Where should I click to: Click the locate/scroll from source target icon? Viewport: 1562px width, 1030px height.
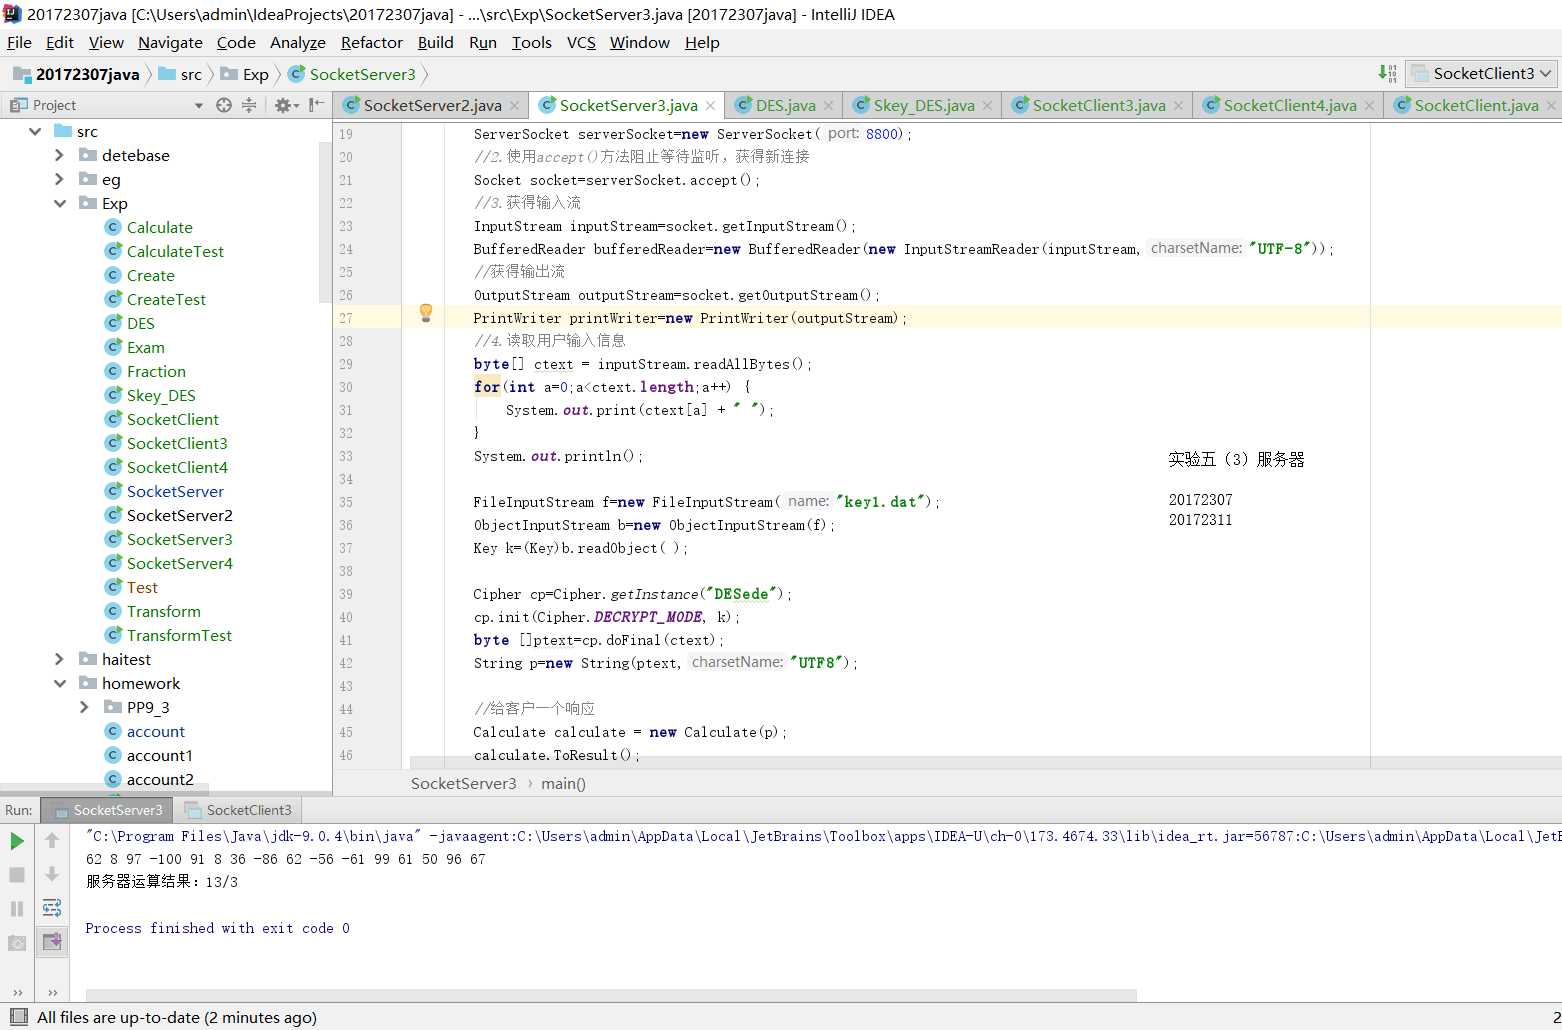[x=224, y=105]
